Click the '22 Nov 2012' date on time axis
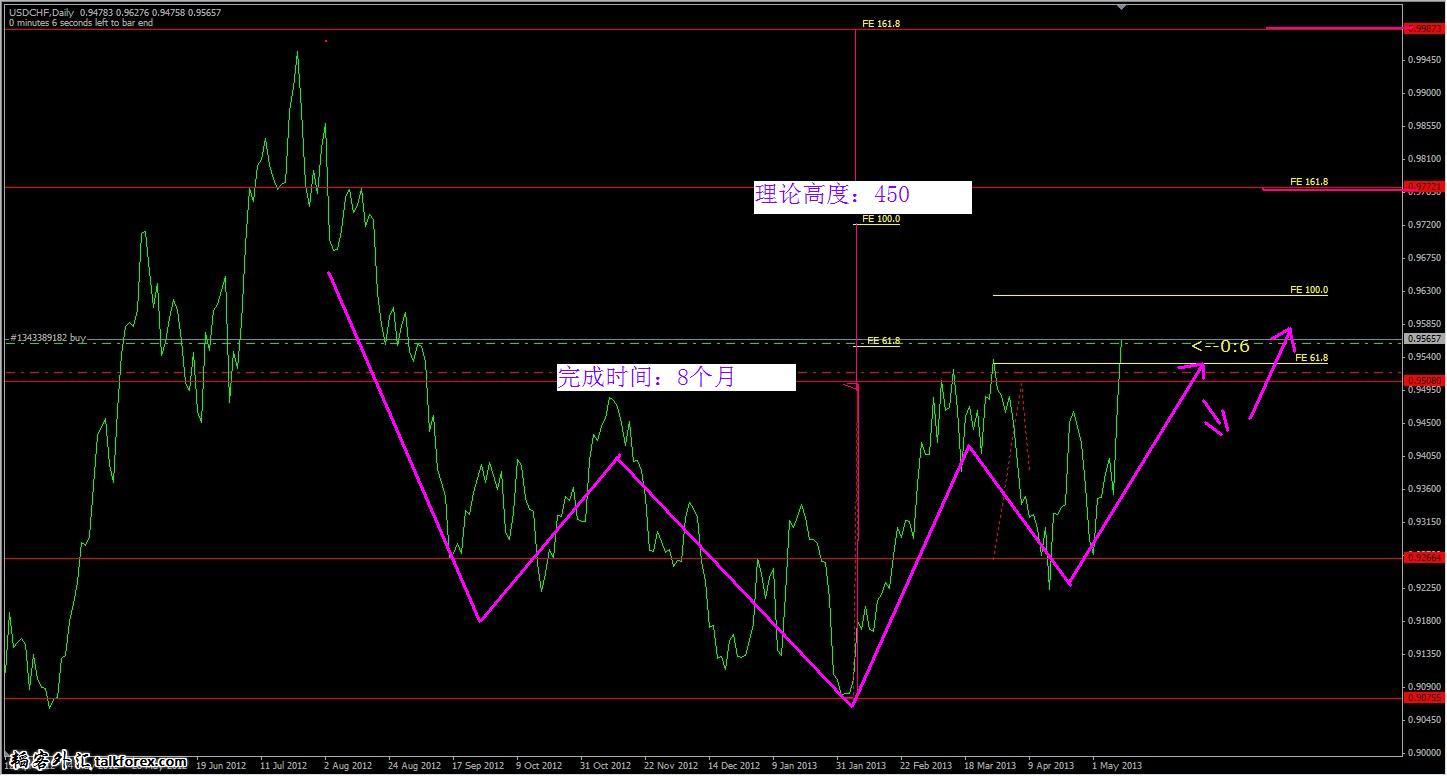This screenshot has width=1447, height=776. coord(671,766)
